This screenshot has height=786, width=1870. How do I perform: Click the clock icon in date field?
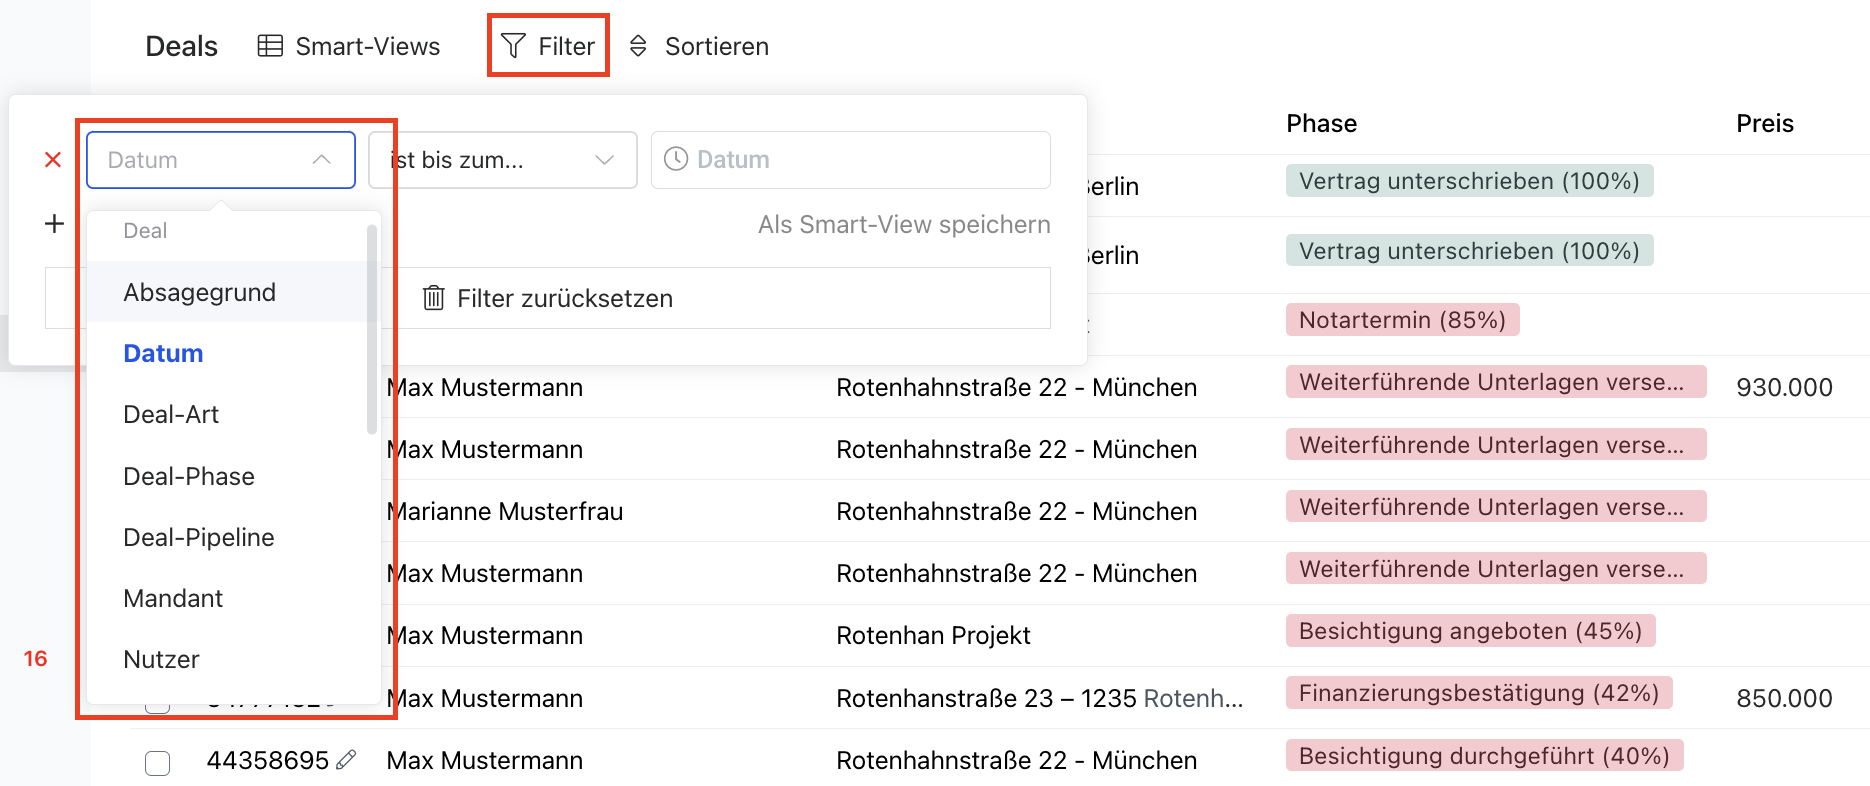point(676,159)
